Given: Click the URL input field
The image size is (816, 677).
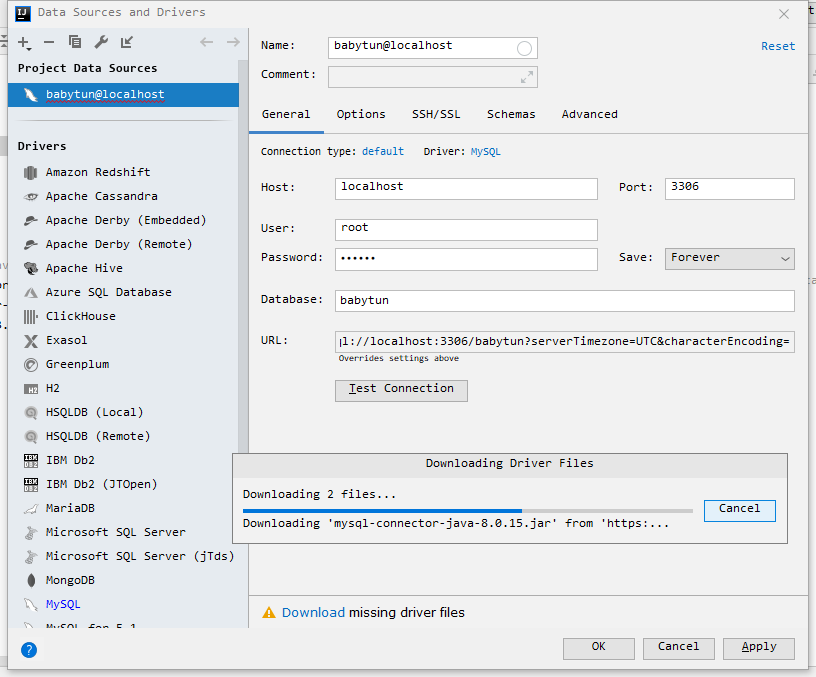Looking at the screenshot, I should 565,342.
